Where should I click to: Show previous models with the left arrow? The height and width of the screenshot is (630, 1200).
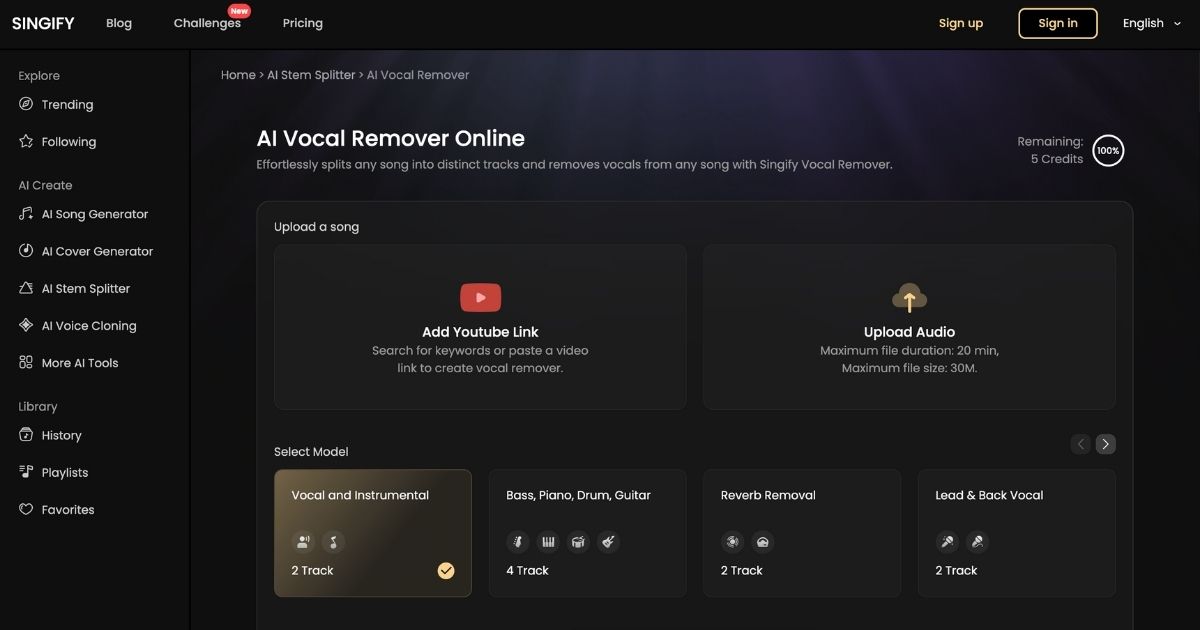click(1080, 444)
